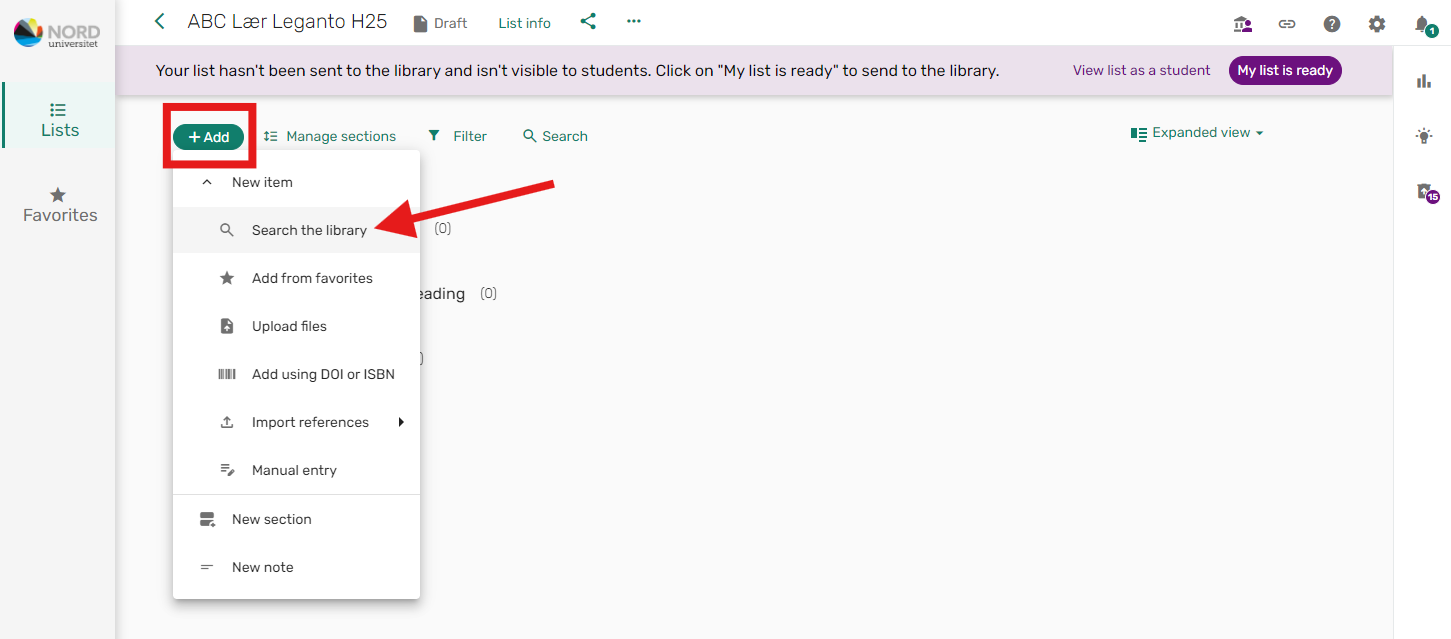
Task: Click the green Add button
Action: click(x=209, y=137)
